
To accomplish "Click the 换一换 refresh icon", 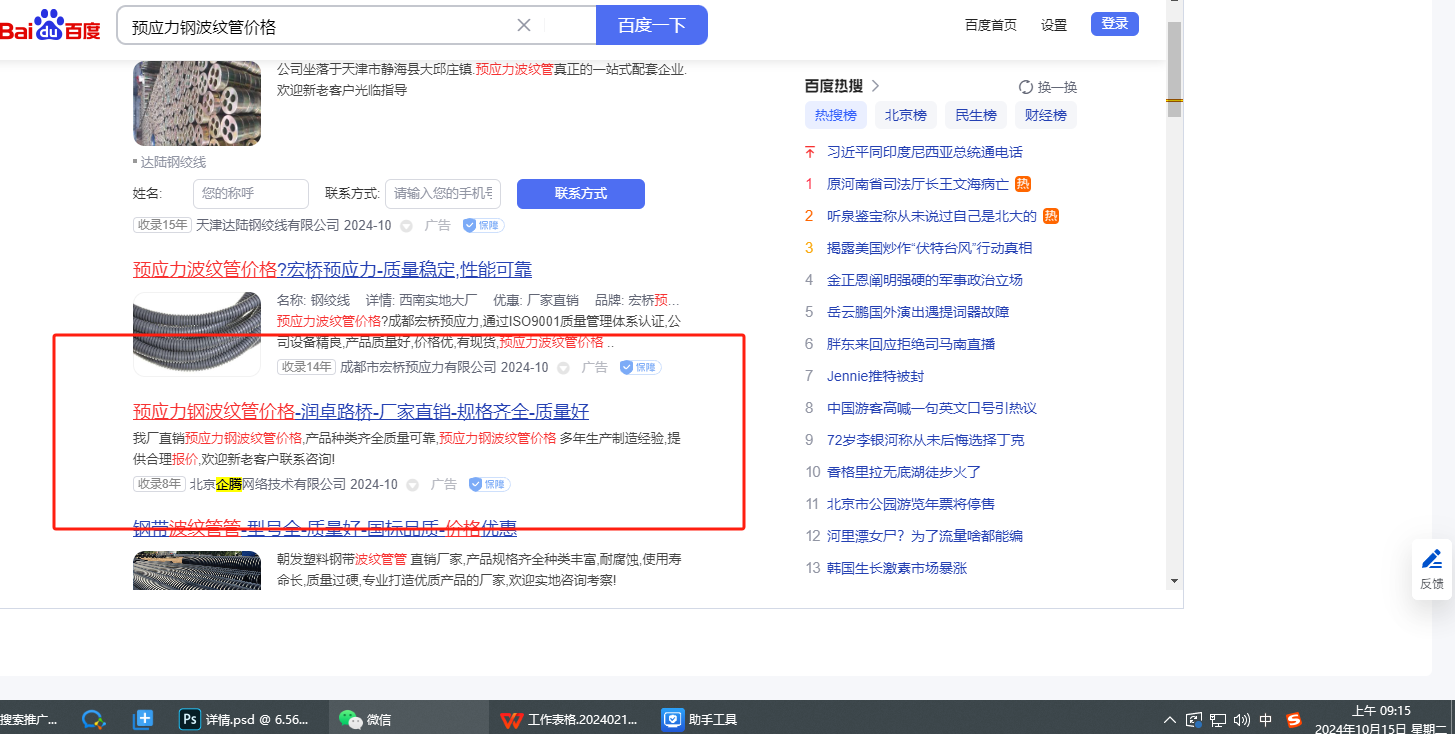I will pyautogui.click(x=1026, y=87).
